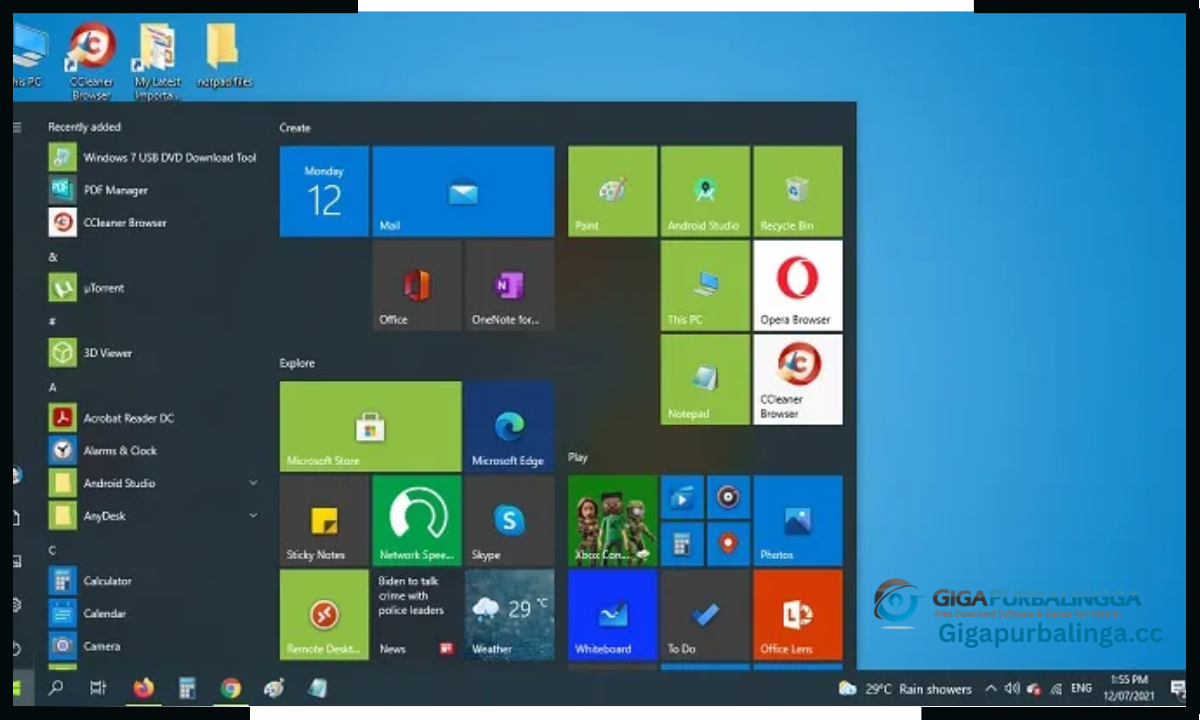Select the Create tile group heading
The width and height of the screenshot is (1200, 720).
pos(295,128)
